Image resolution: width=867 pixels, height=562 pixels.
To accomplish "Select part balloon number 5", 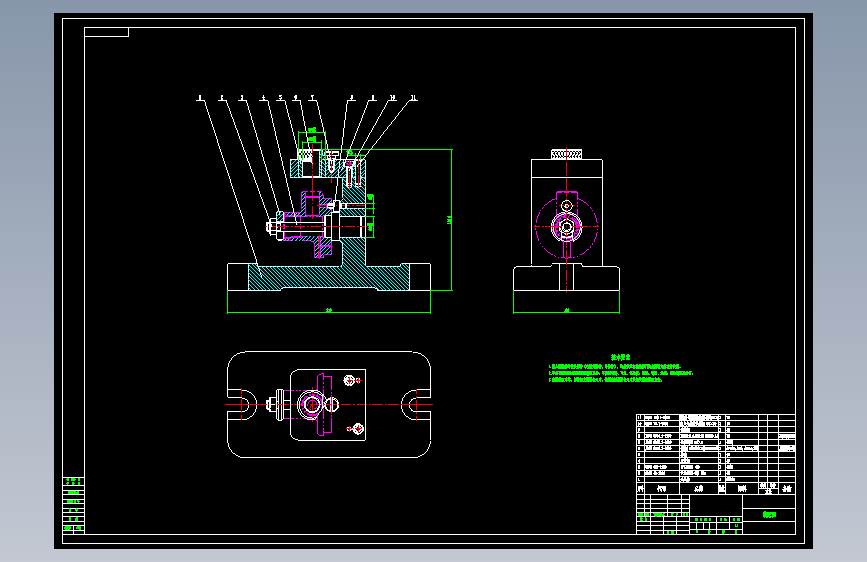I will 280,98.
